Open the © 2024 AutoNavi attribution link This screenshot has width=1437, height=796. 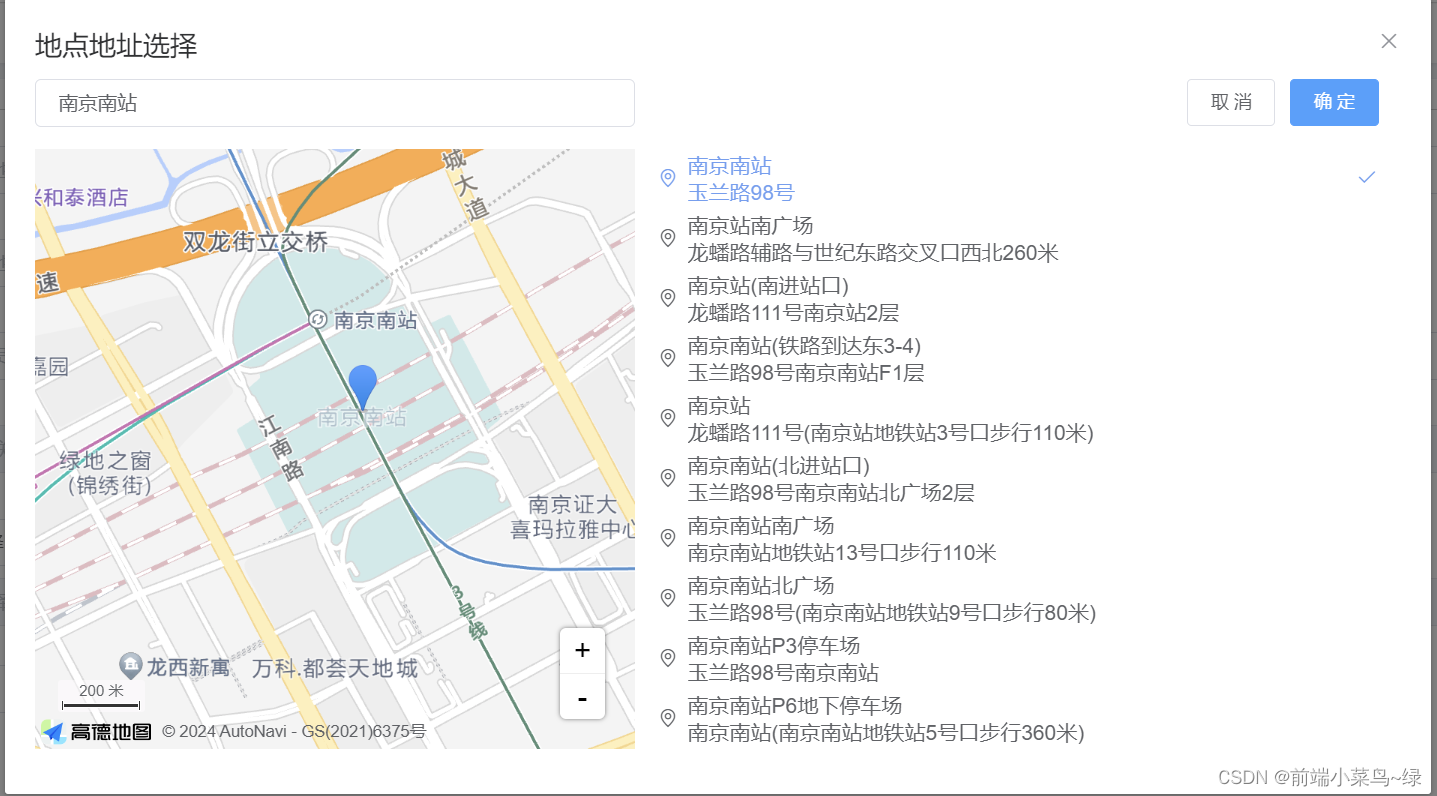point(296,731)
